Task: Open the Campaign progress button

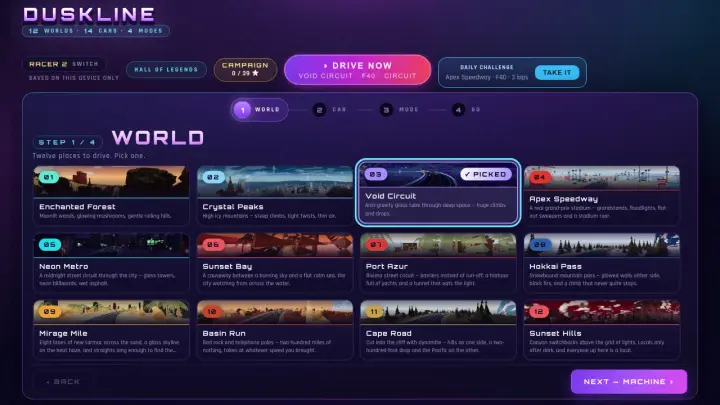Action: [245, 69]
